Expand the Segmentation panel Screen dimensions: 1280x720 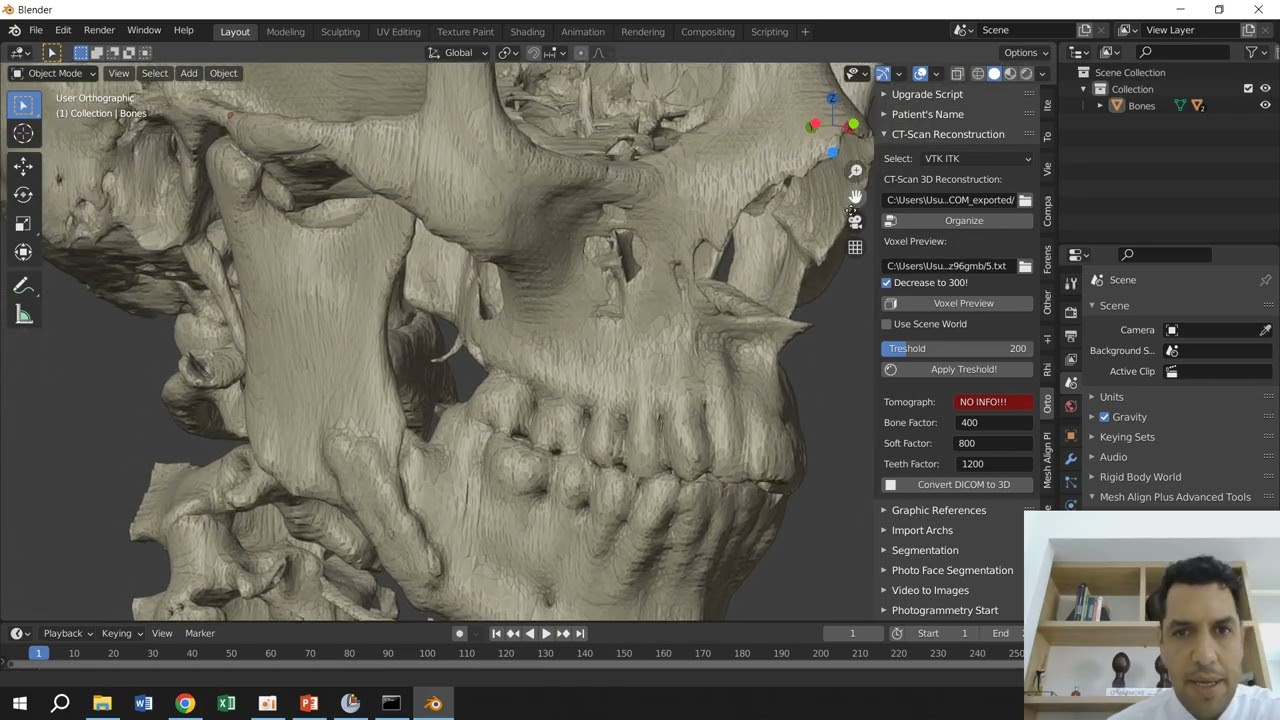coord(924,550)
